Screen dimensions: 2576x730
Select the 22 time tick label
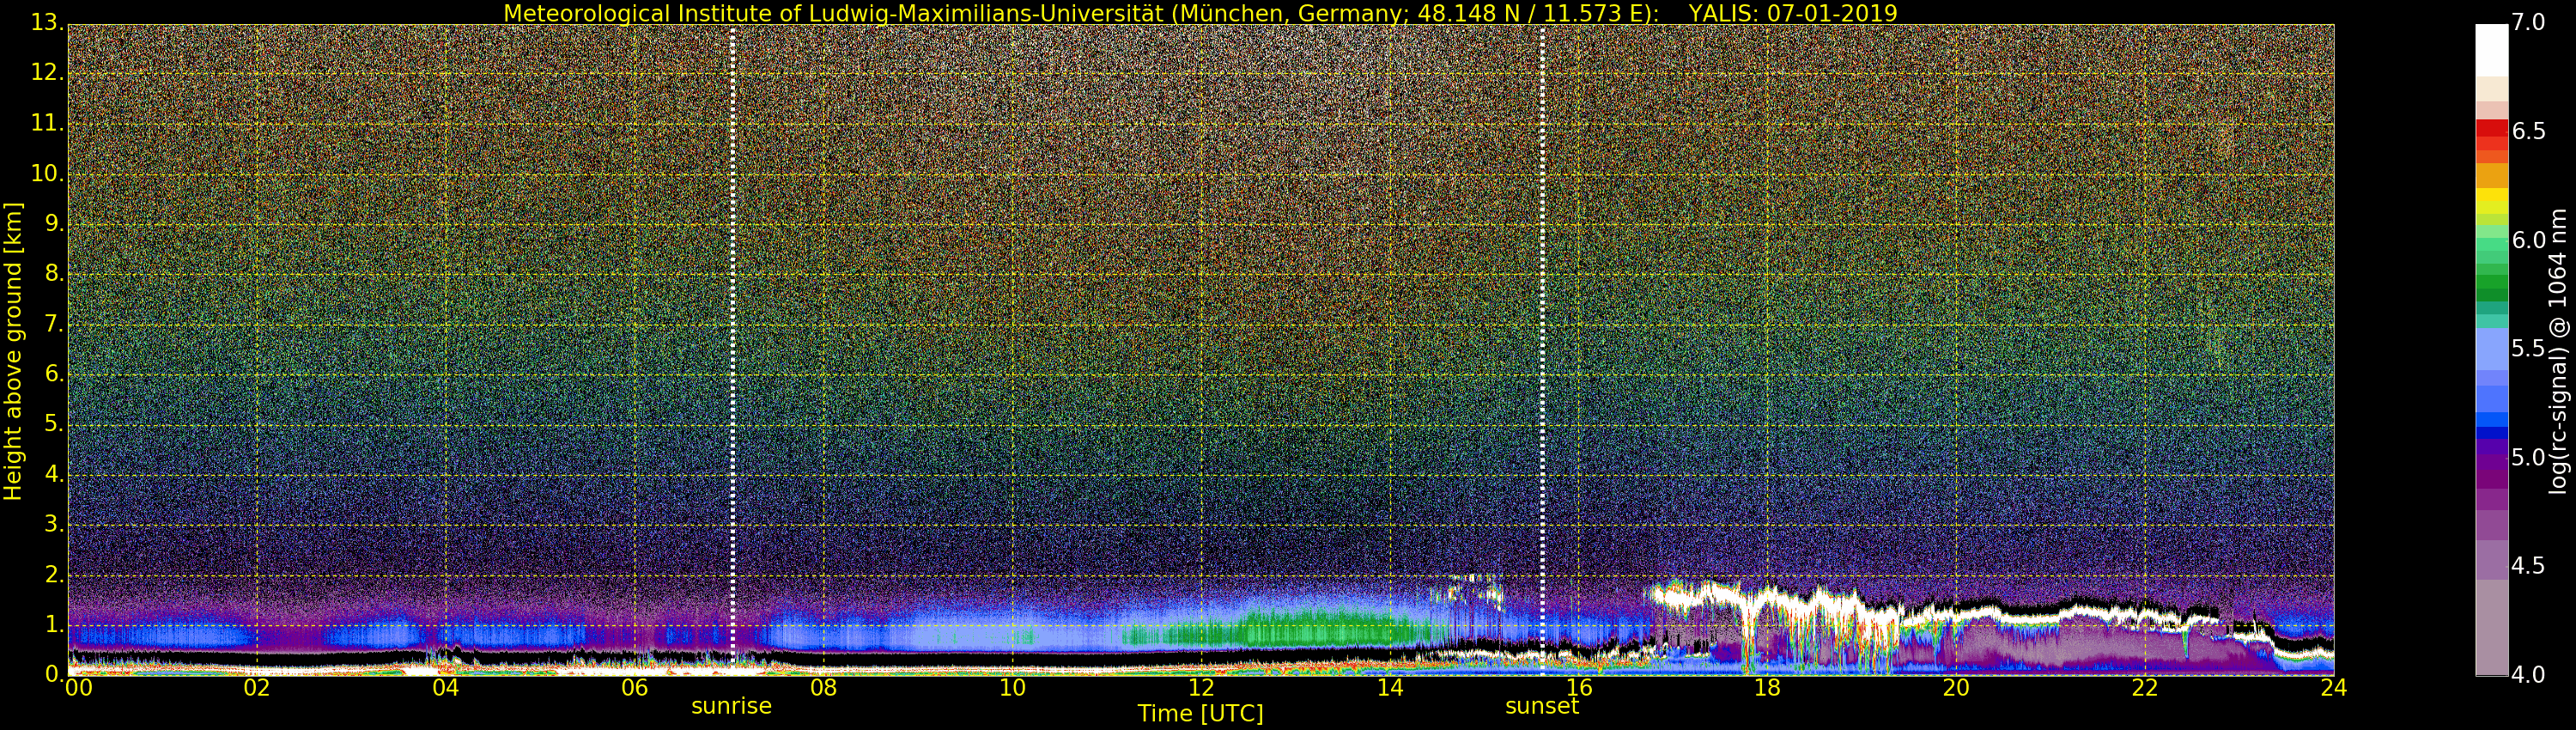pyautogui.click(x=2145, y=688)
